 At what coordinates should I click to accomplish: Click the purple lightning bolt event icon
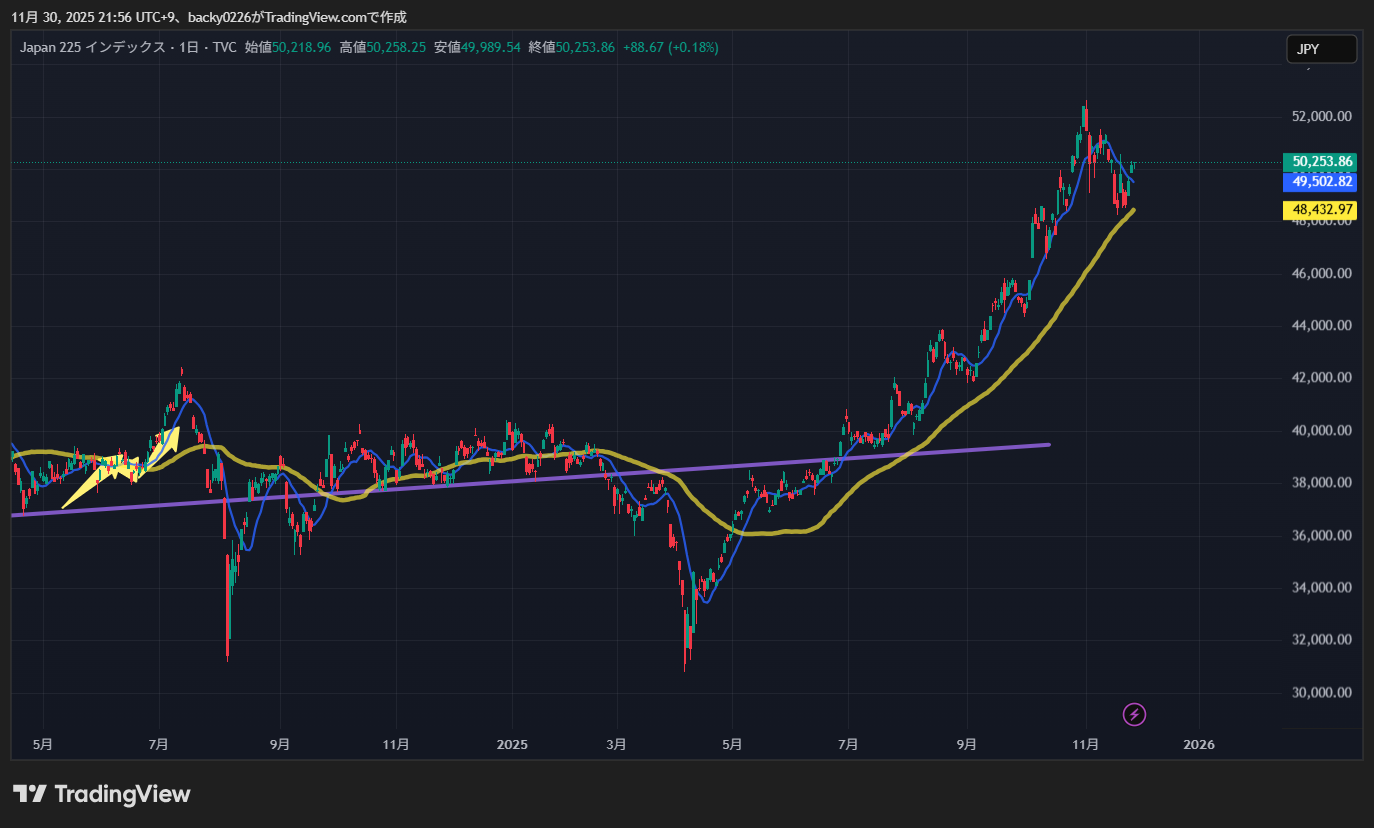pyautogui.click(x=1134, y=714)
